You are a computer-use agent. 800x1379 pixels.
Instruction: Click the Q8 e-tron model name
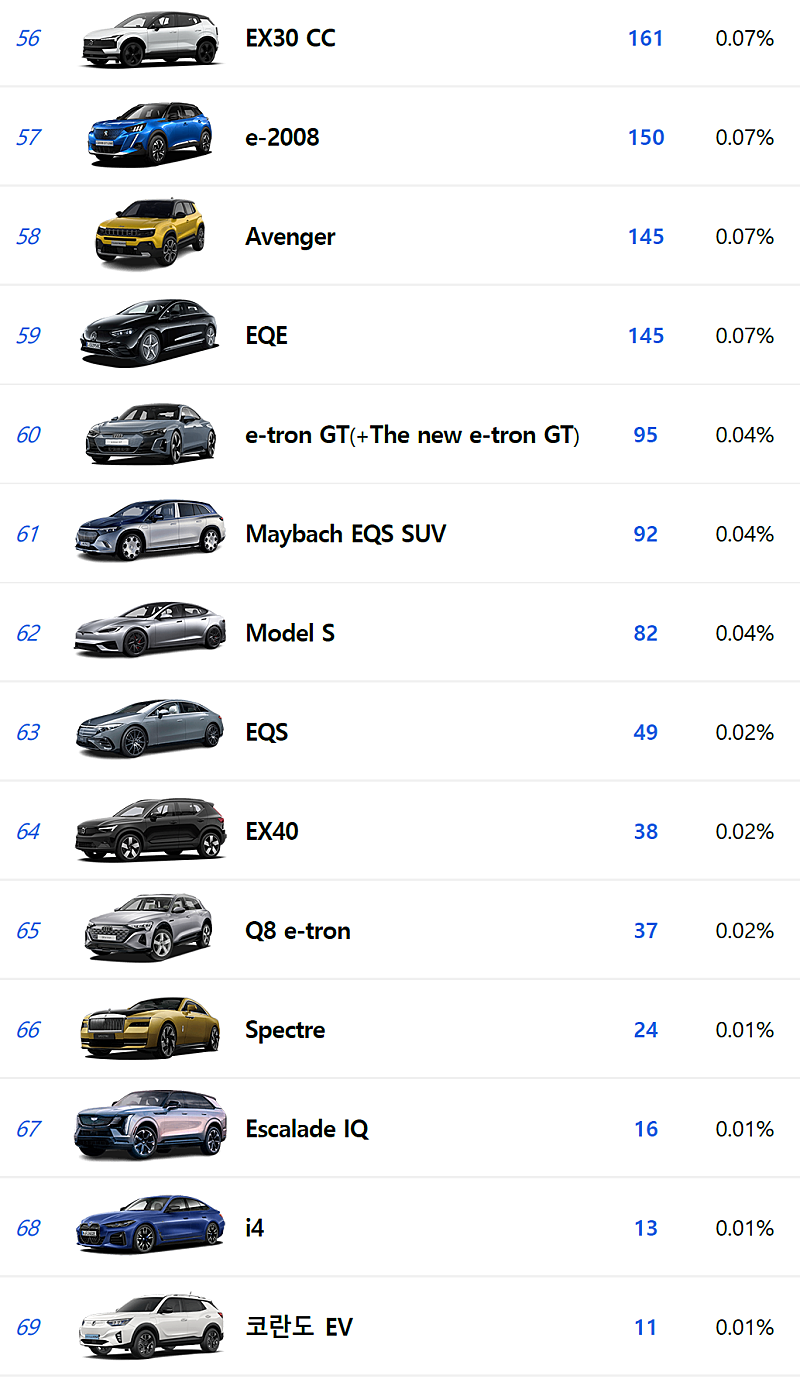click(298, 930)
